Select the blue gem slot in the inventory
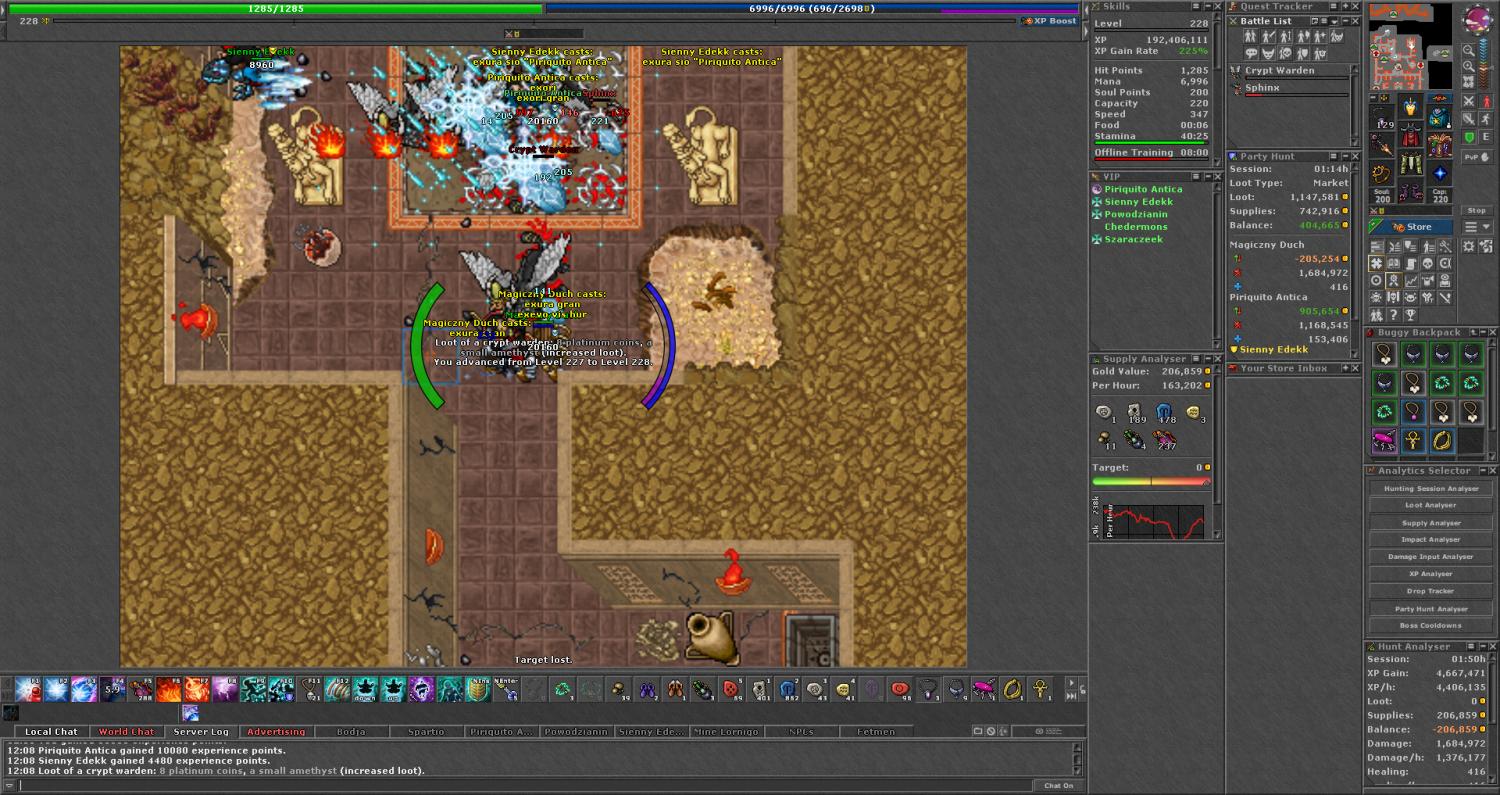This screenshot has width=1500, height=795. click(1439, 172)
